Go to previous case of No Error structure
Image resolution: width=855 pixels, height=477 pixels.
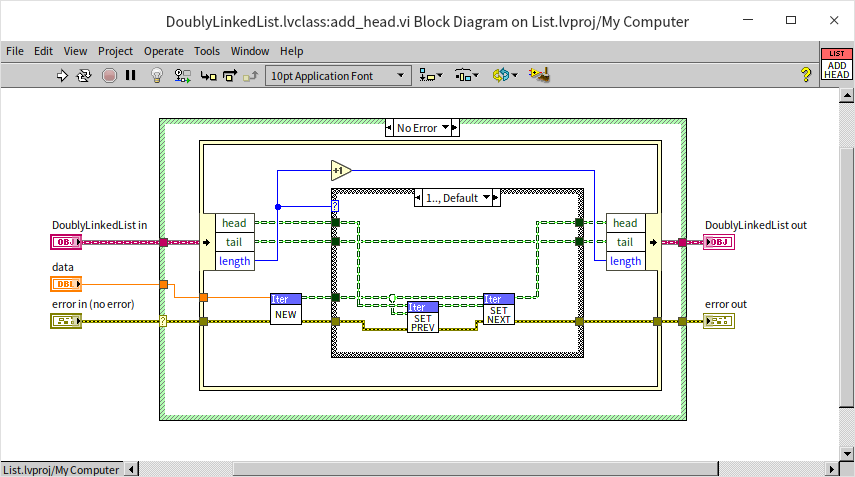(x=389, y=128)
